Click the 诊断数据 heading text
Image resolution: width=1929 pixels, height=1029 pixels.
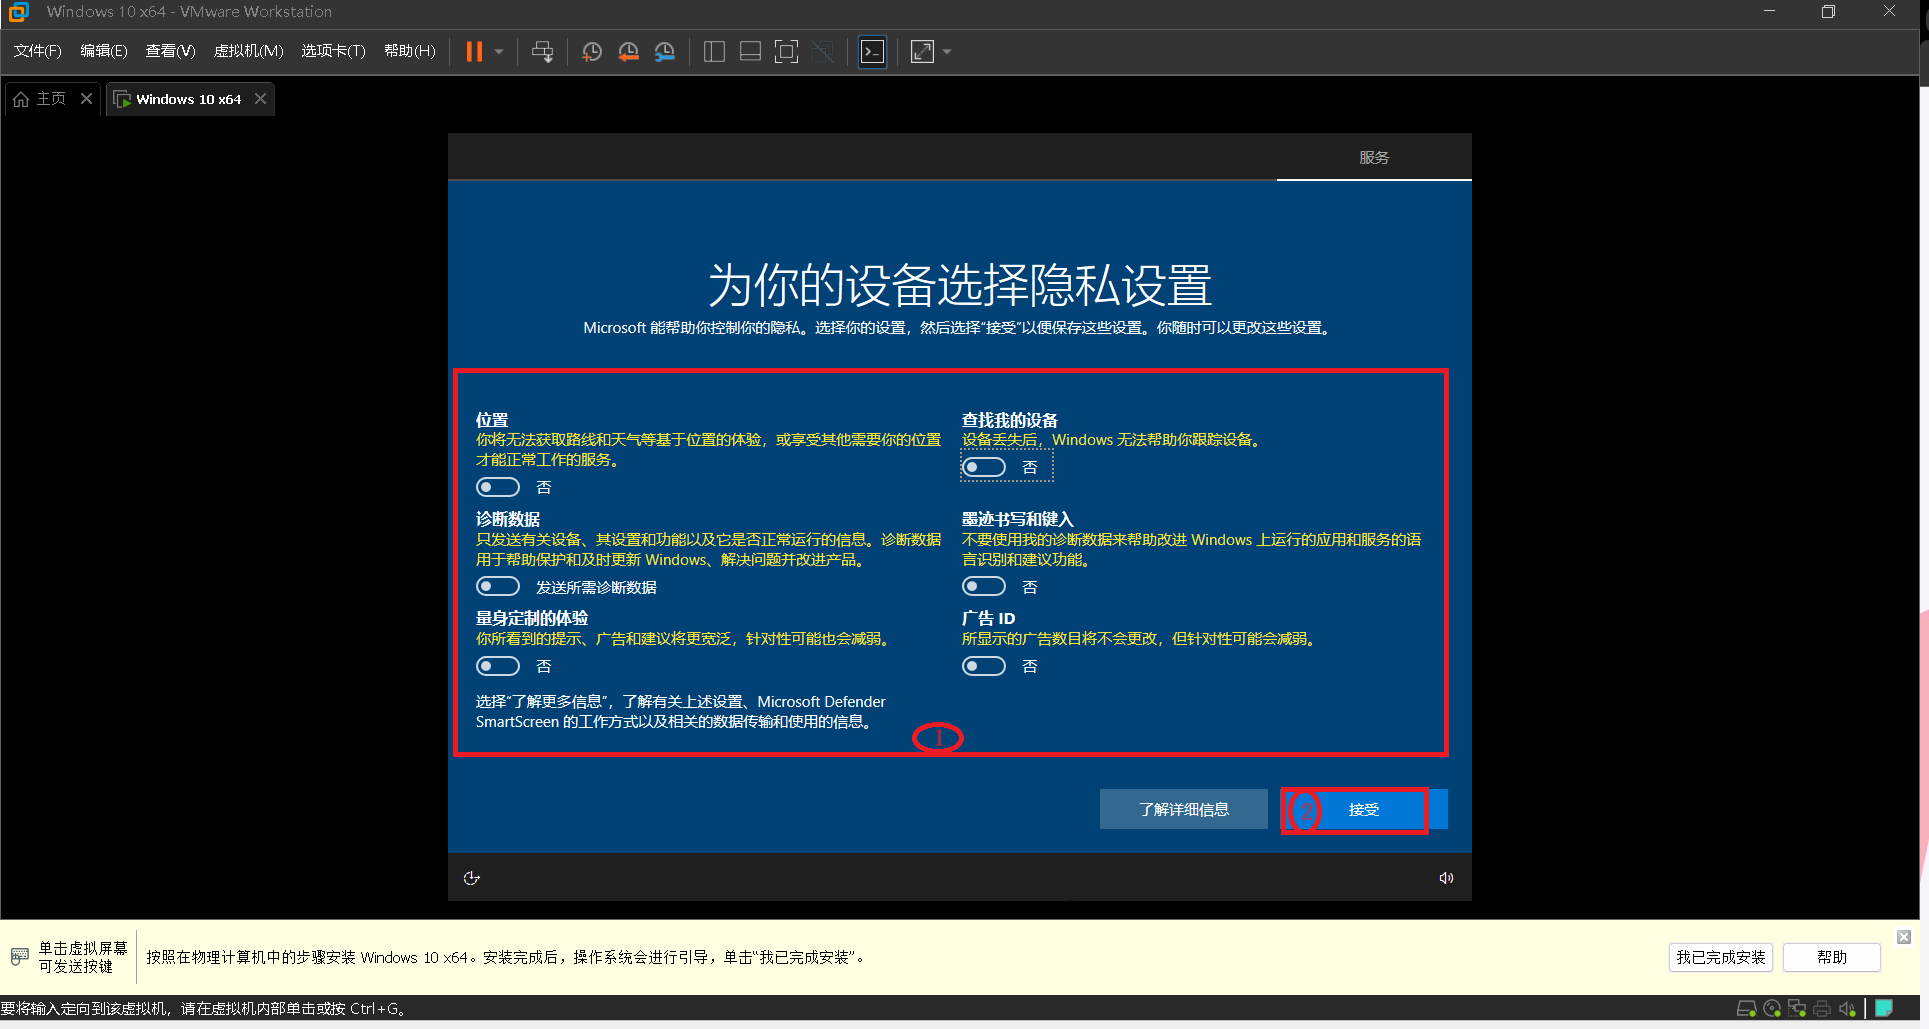coord(508,519)
